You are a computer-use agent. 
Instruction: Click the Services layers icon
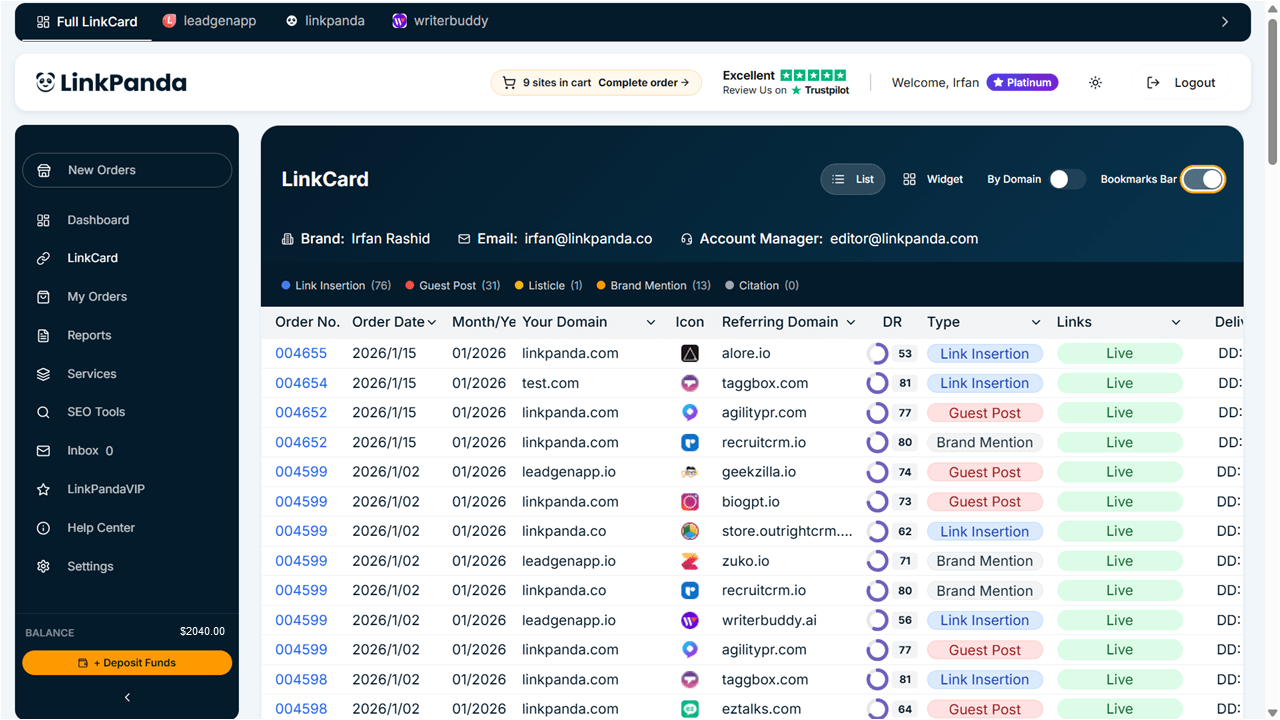(x=43, y=374)
